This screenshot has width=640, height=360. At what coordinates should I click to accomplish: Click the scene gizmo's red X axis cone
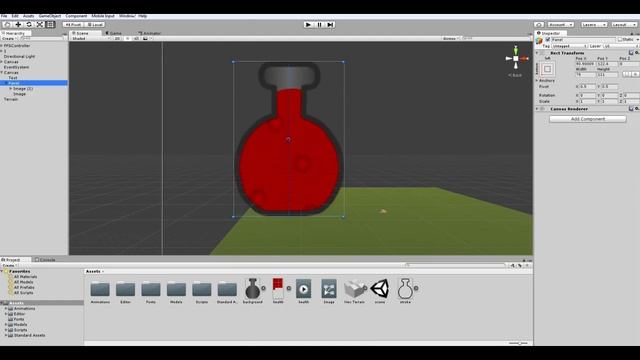(524, 59)
